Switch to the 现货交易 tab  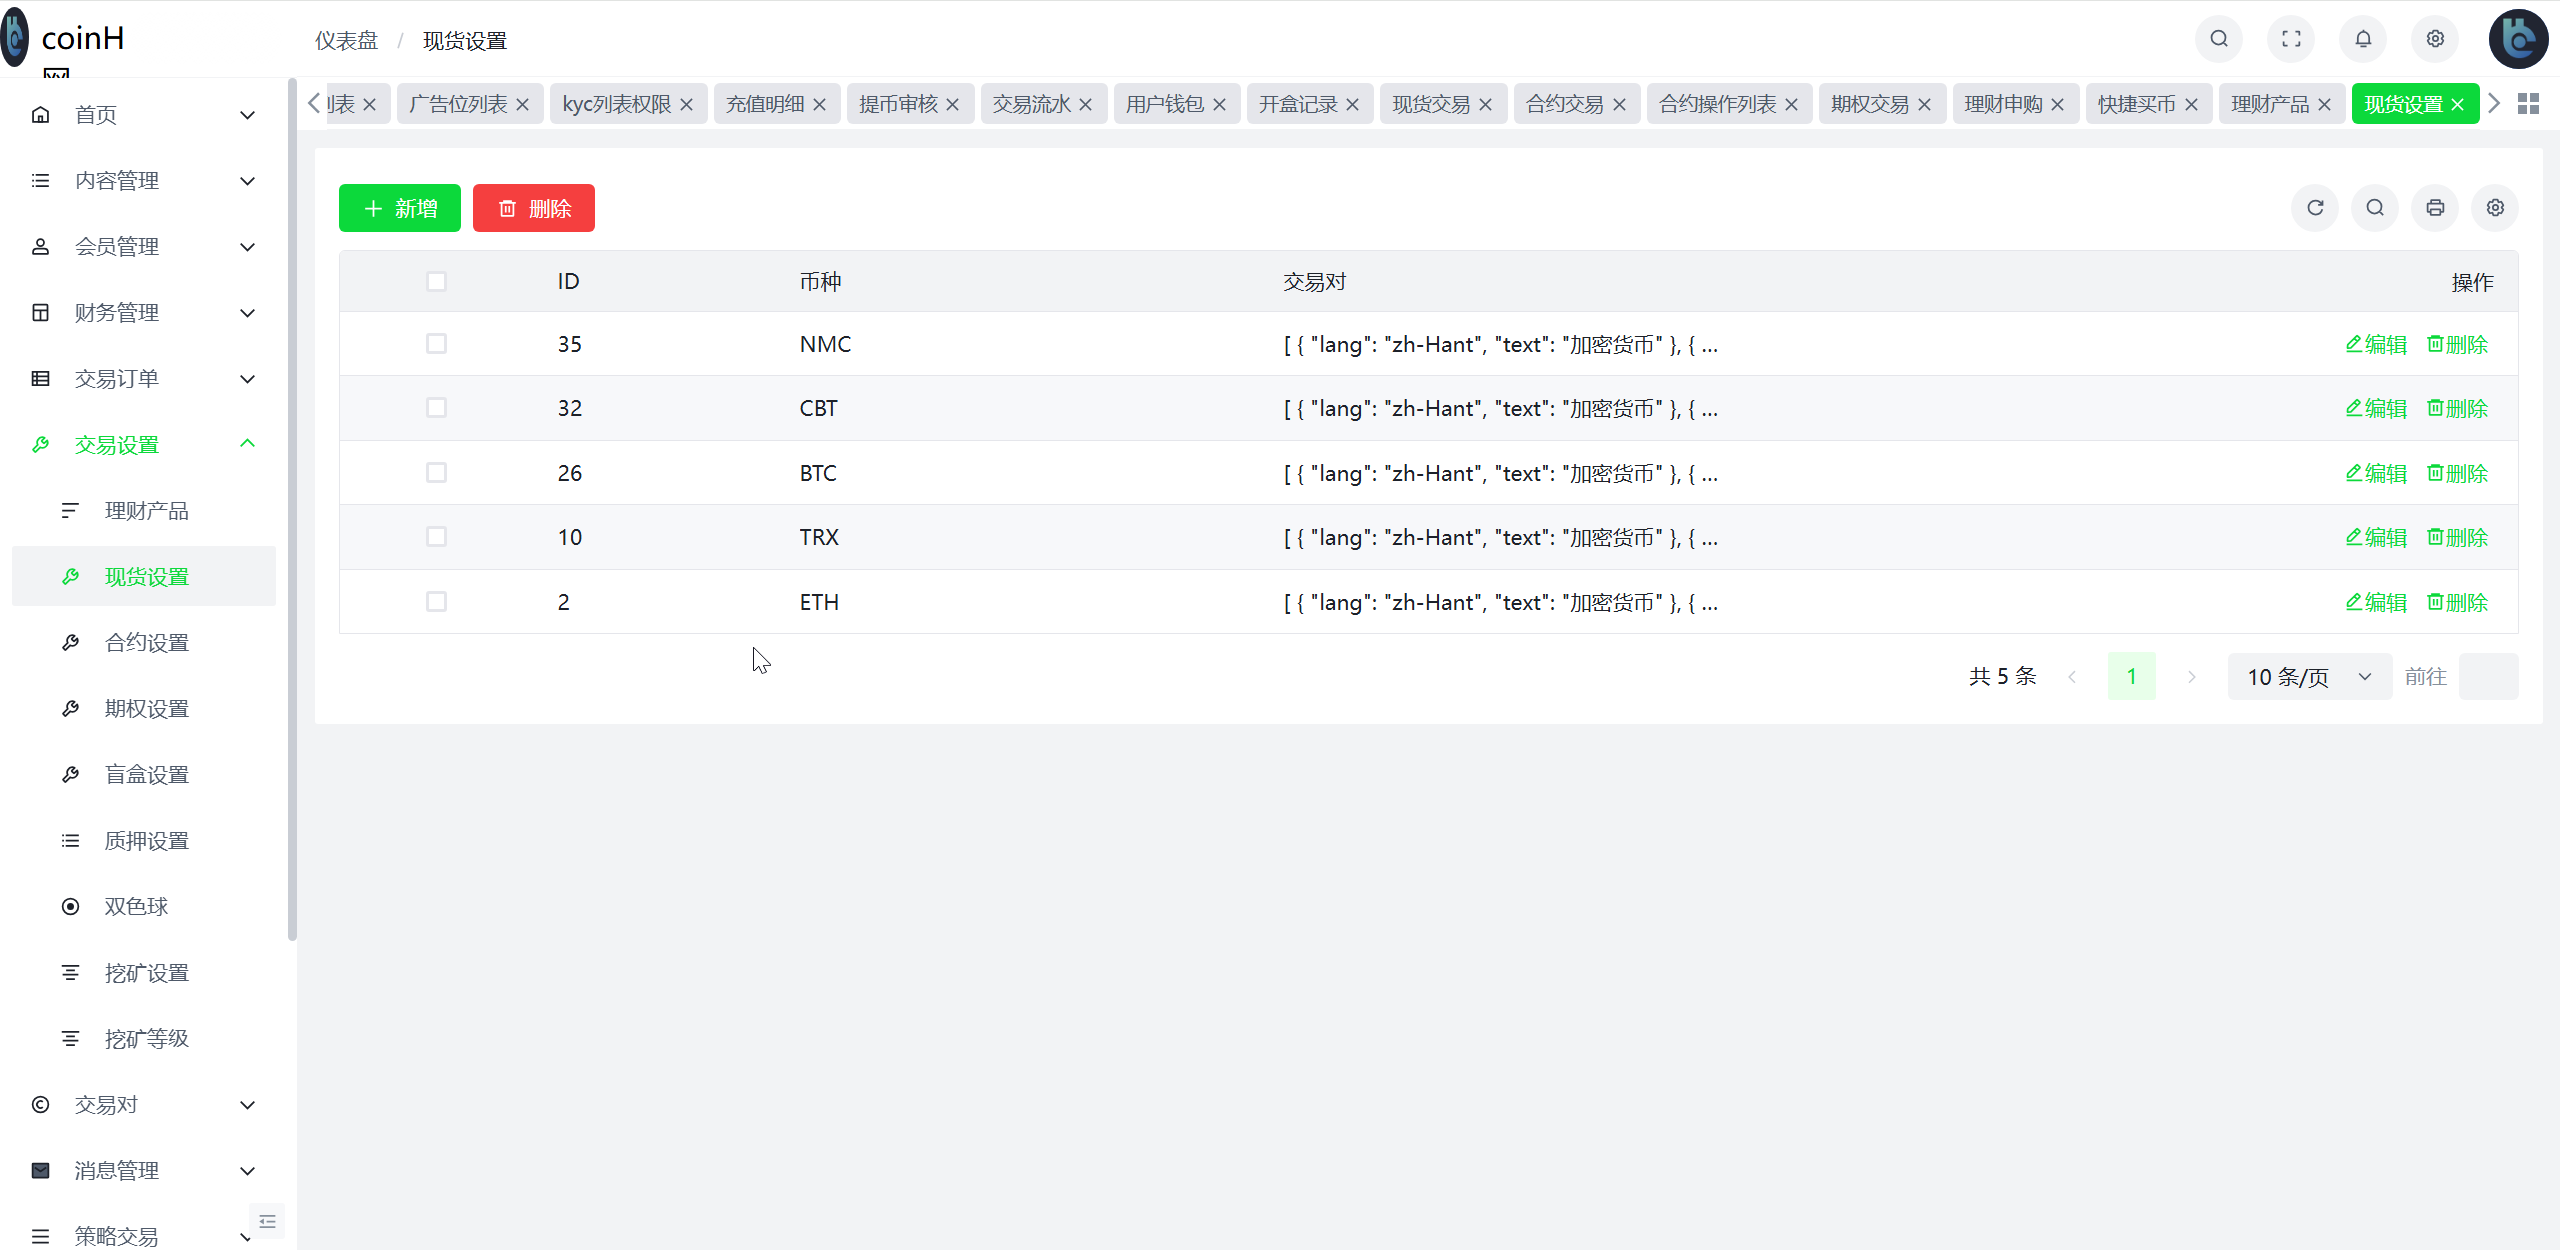pyautogui.click(x=1430, y=104)
